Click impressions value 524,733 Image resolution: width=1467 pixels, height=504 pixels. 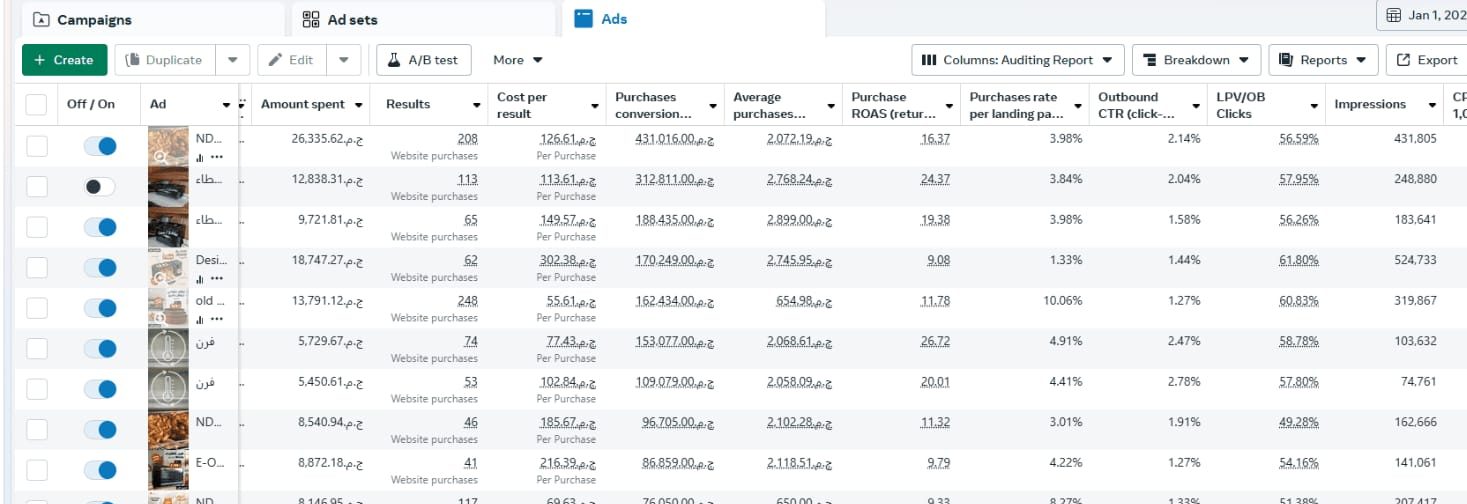point(1415,260)
